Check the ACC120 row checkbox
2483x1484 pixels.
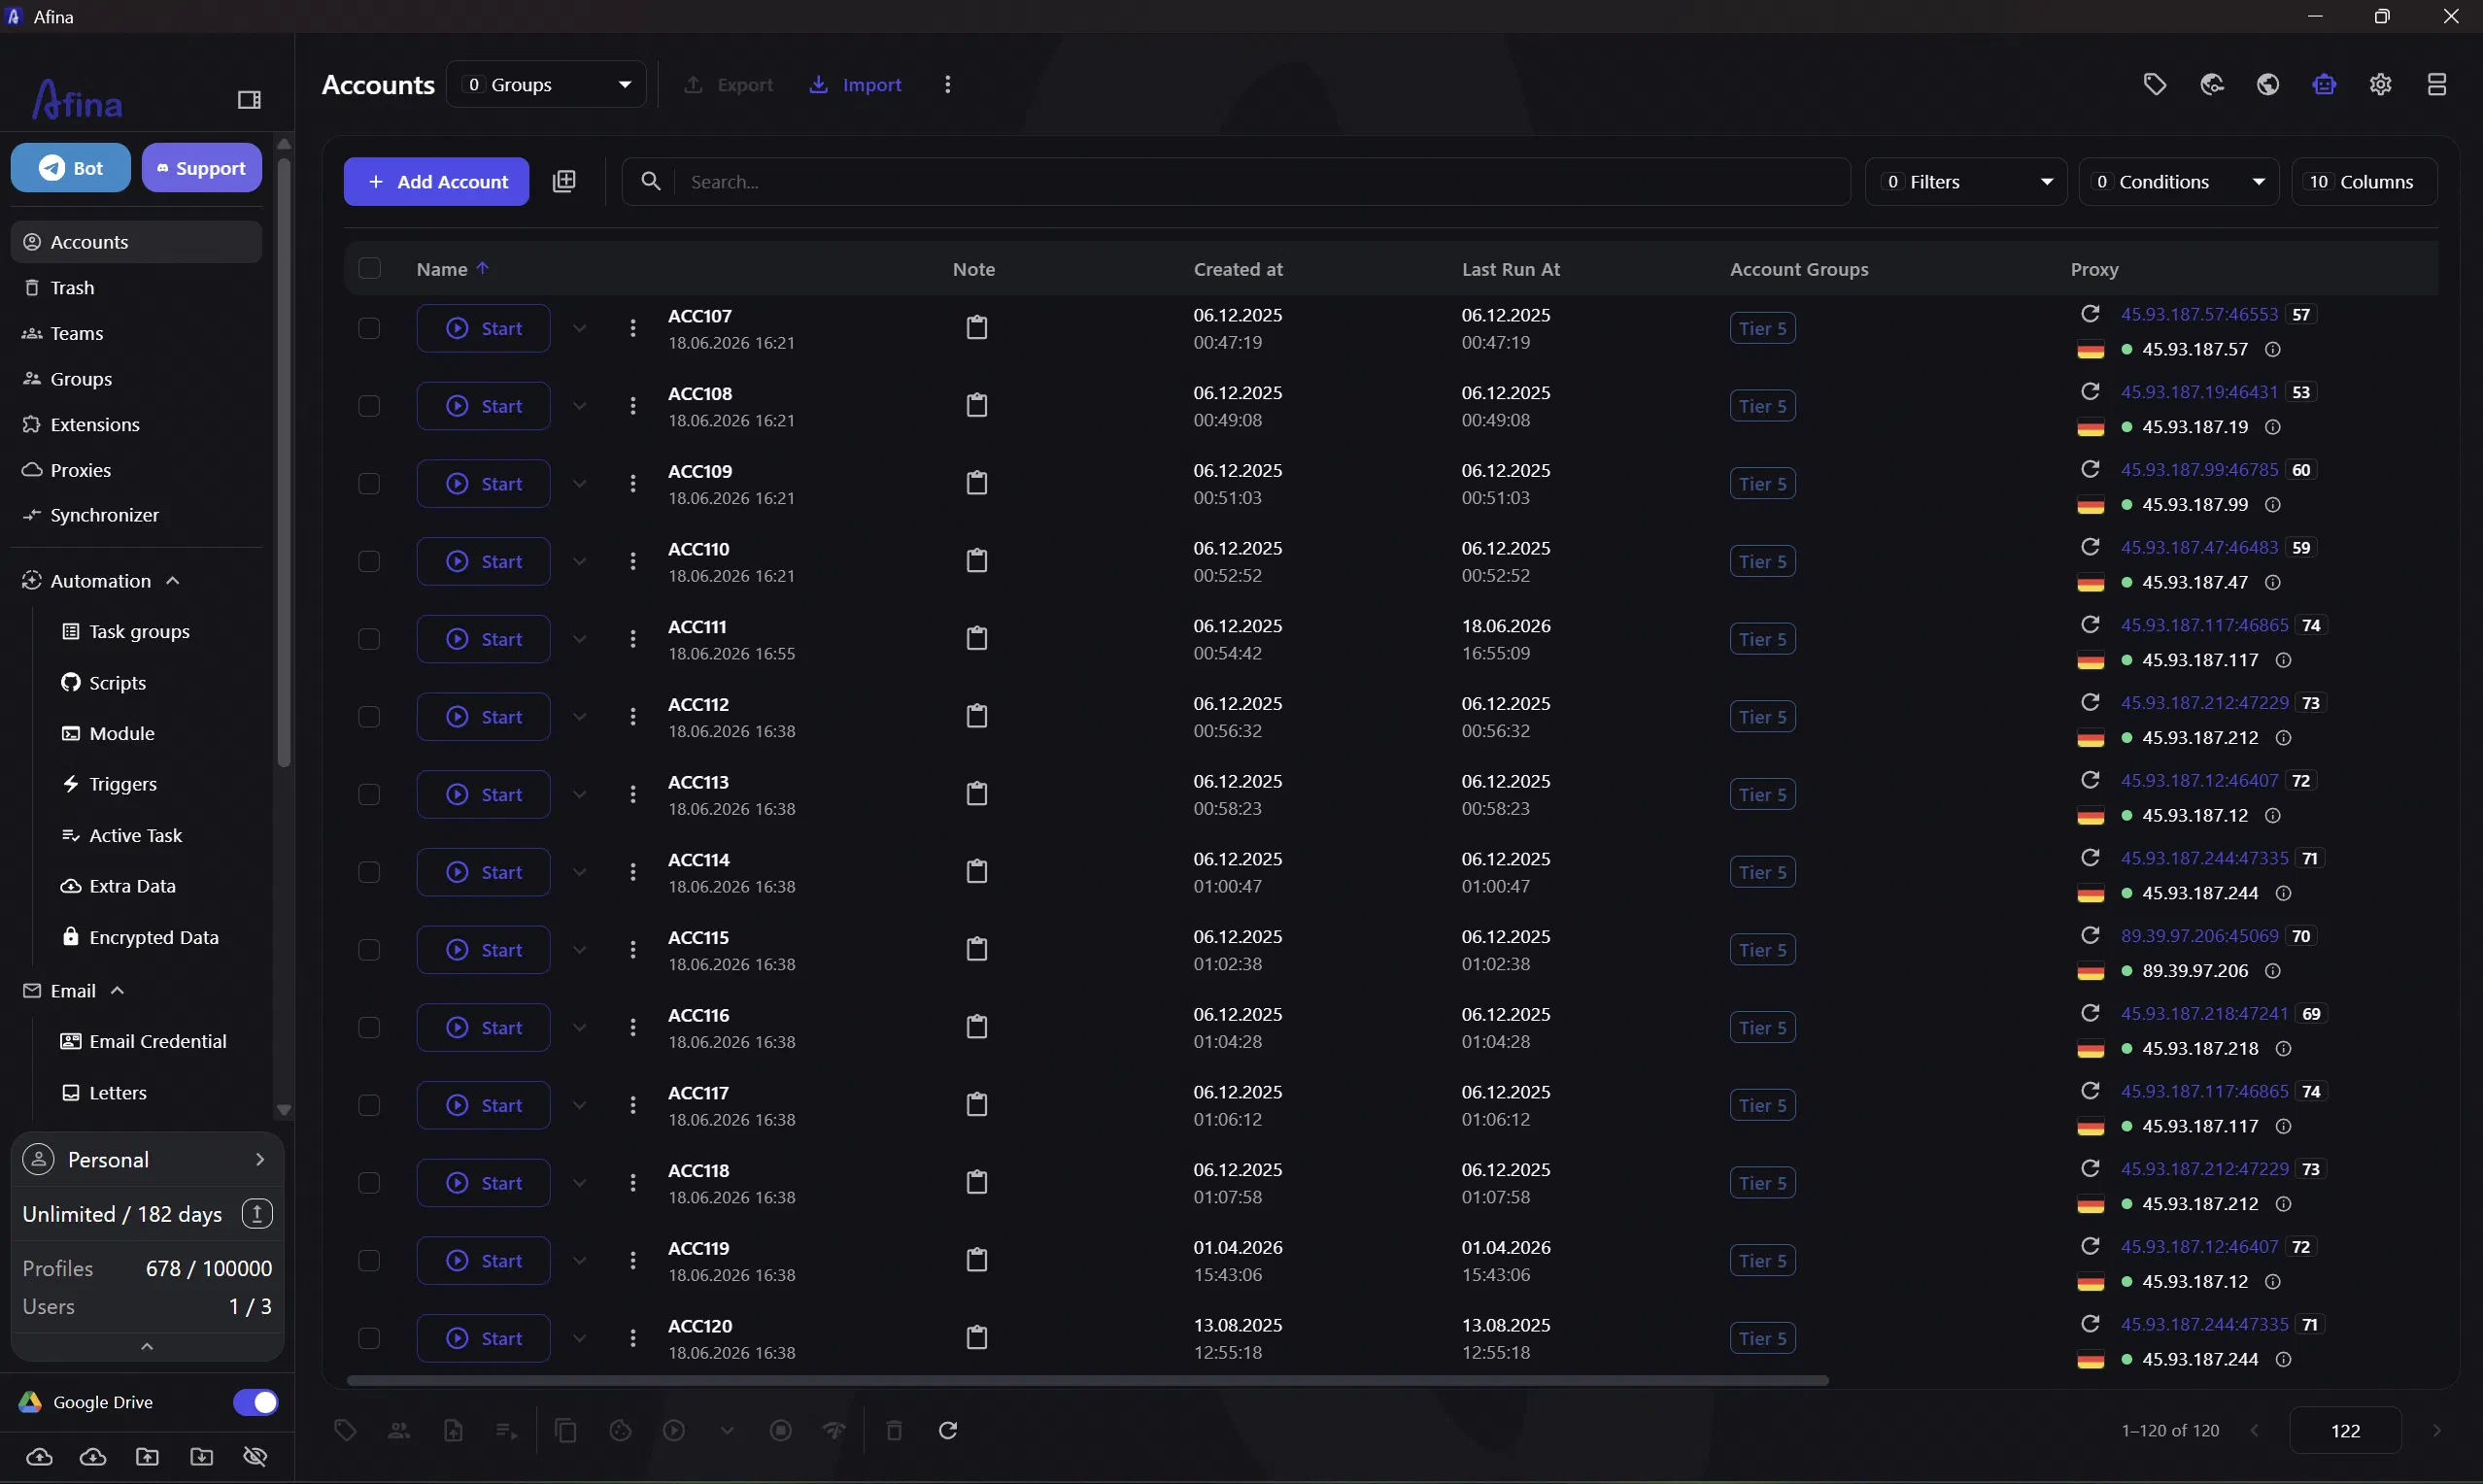(369, 1339)
